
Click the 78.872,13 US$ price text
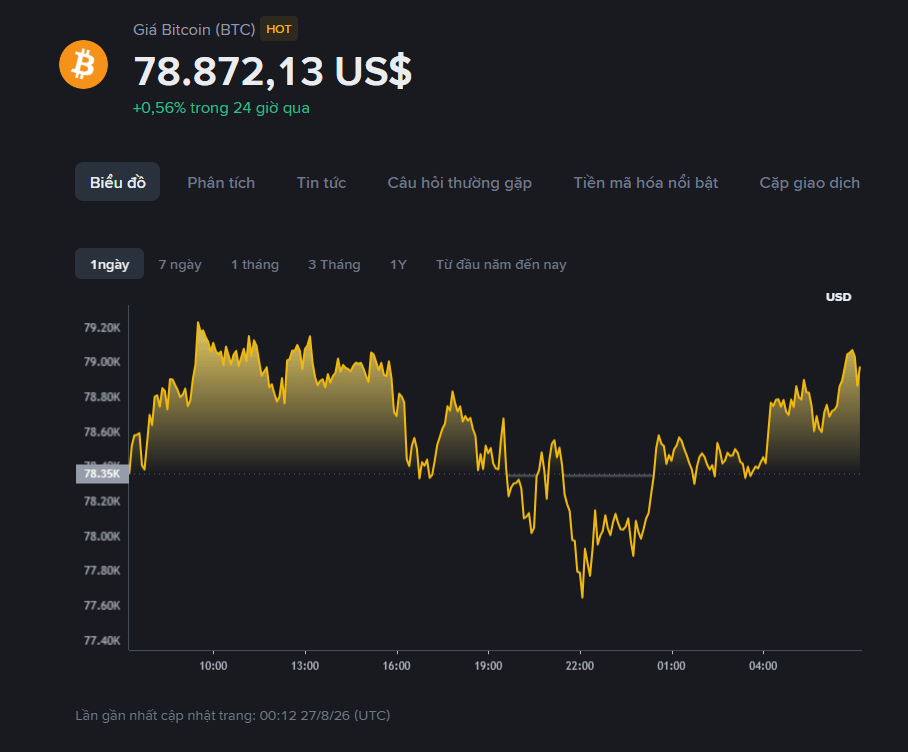(273, 72)
